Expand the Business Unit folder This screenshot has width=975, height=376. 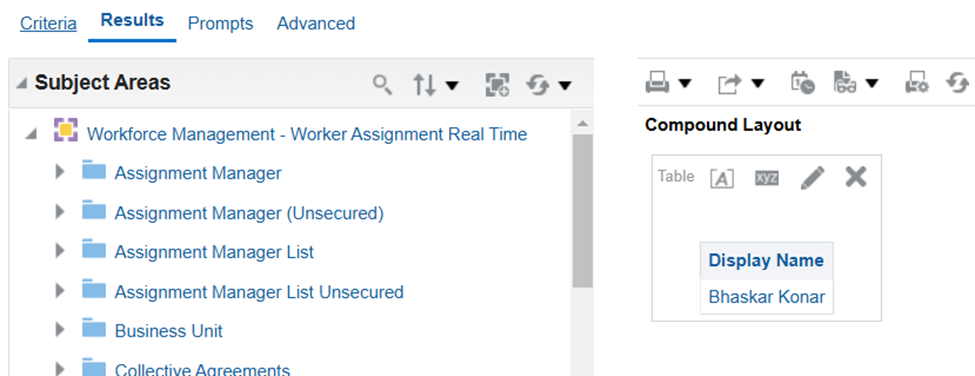click(x=60, y=330)
